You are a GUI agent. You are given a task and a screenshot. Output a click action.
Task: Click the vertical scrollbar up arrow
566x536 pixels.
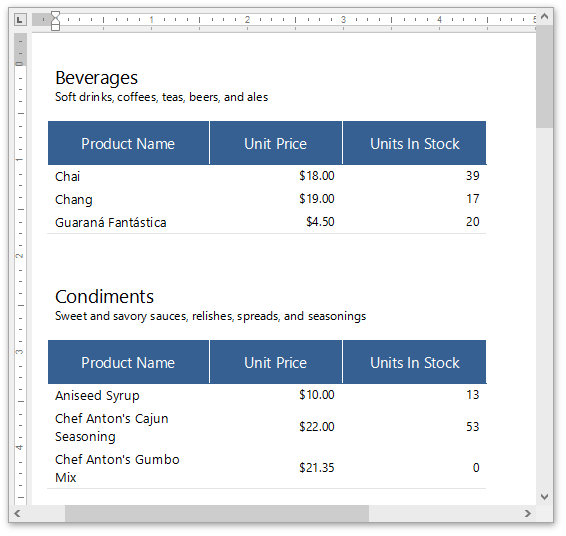(544, 17)
